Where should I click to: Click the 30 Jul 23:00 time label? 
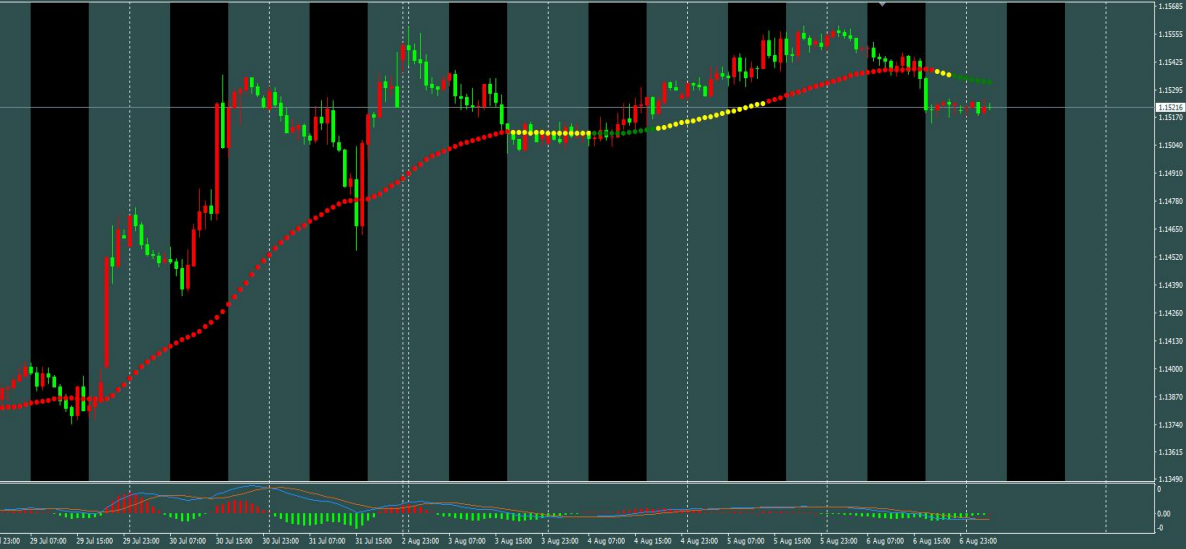click(x=281, y=541)
